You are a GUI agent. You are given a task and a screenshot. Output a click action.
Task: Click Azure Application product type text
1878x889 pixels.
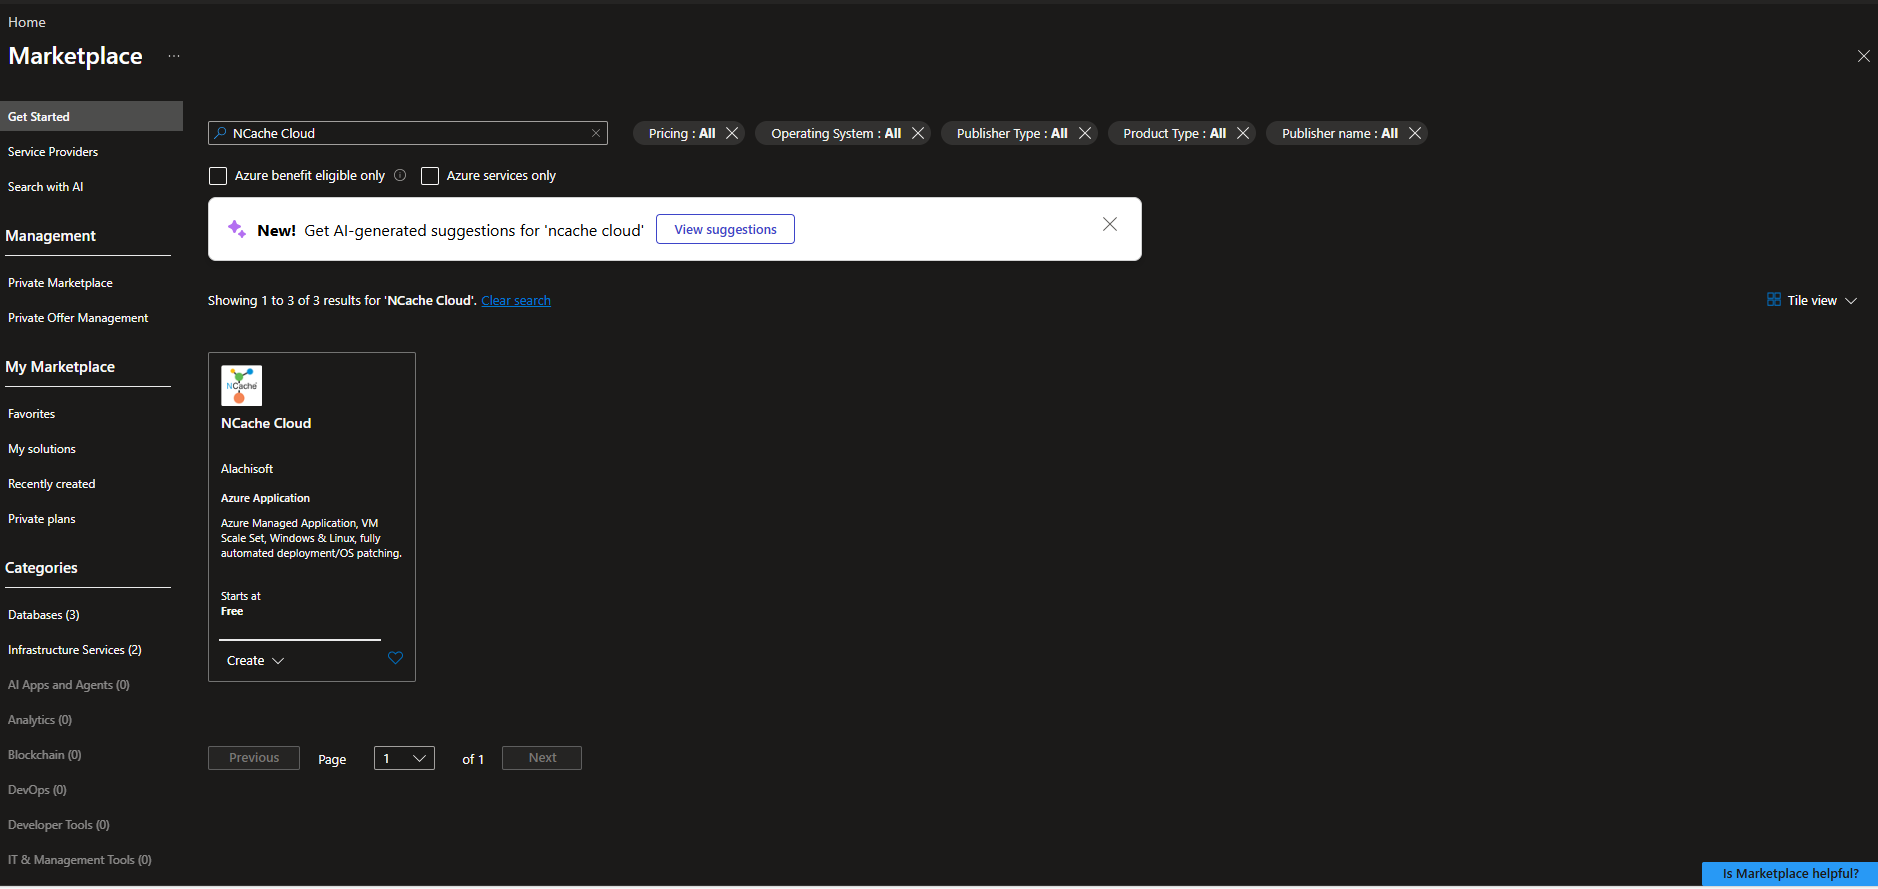[265, 498]
